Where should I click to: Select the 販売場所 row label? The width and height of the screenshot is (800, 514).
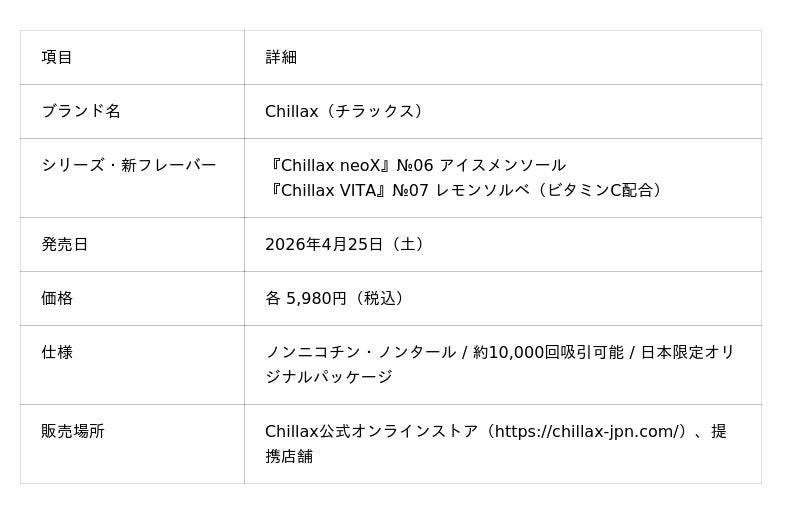(73, 431)
